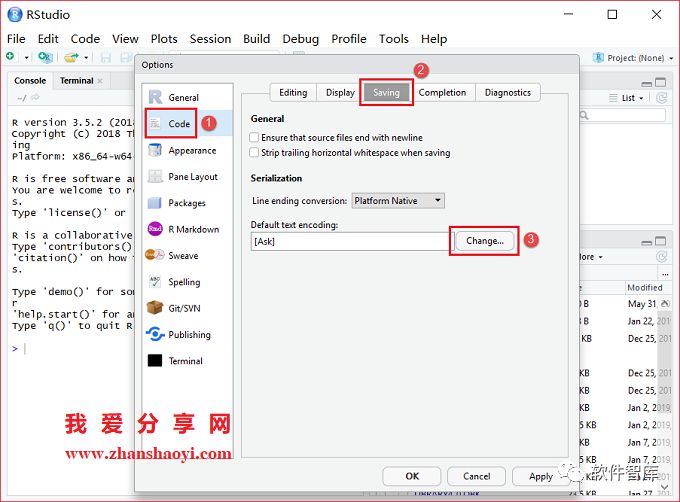This screenshot has height=502, width=680.
Task: Close the Terminal tab
Action: 100,81
